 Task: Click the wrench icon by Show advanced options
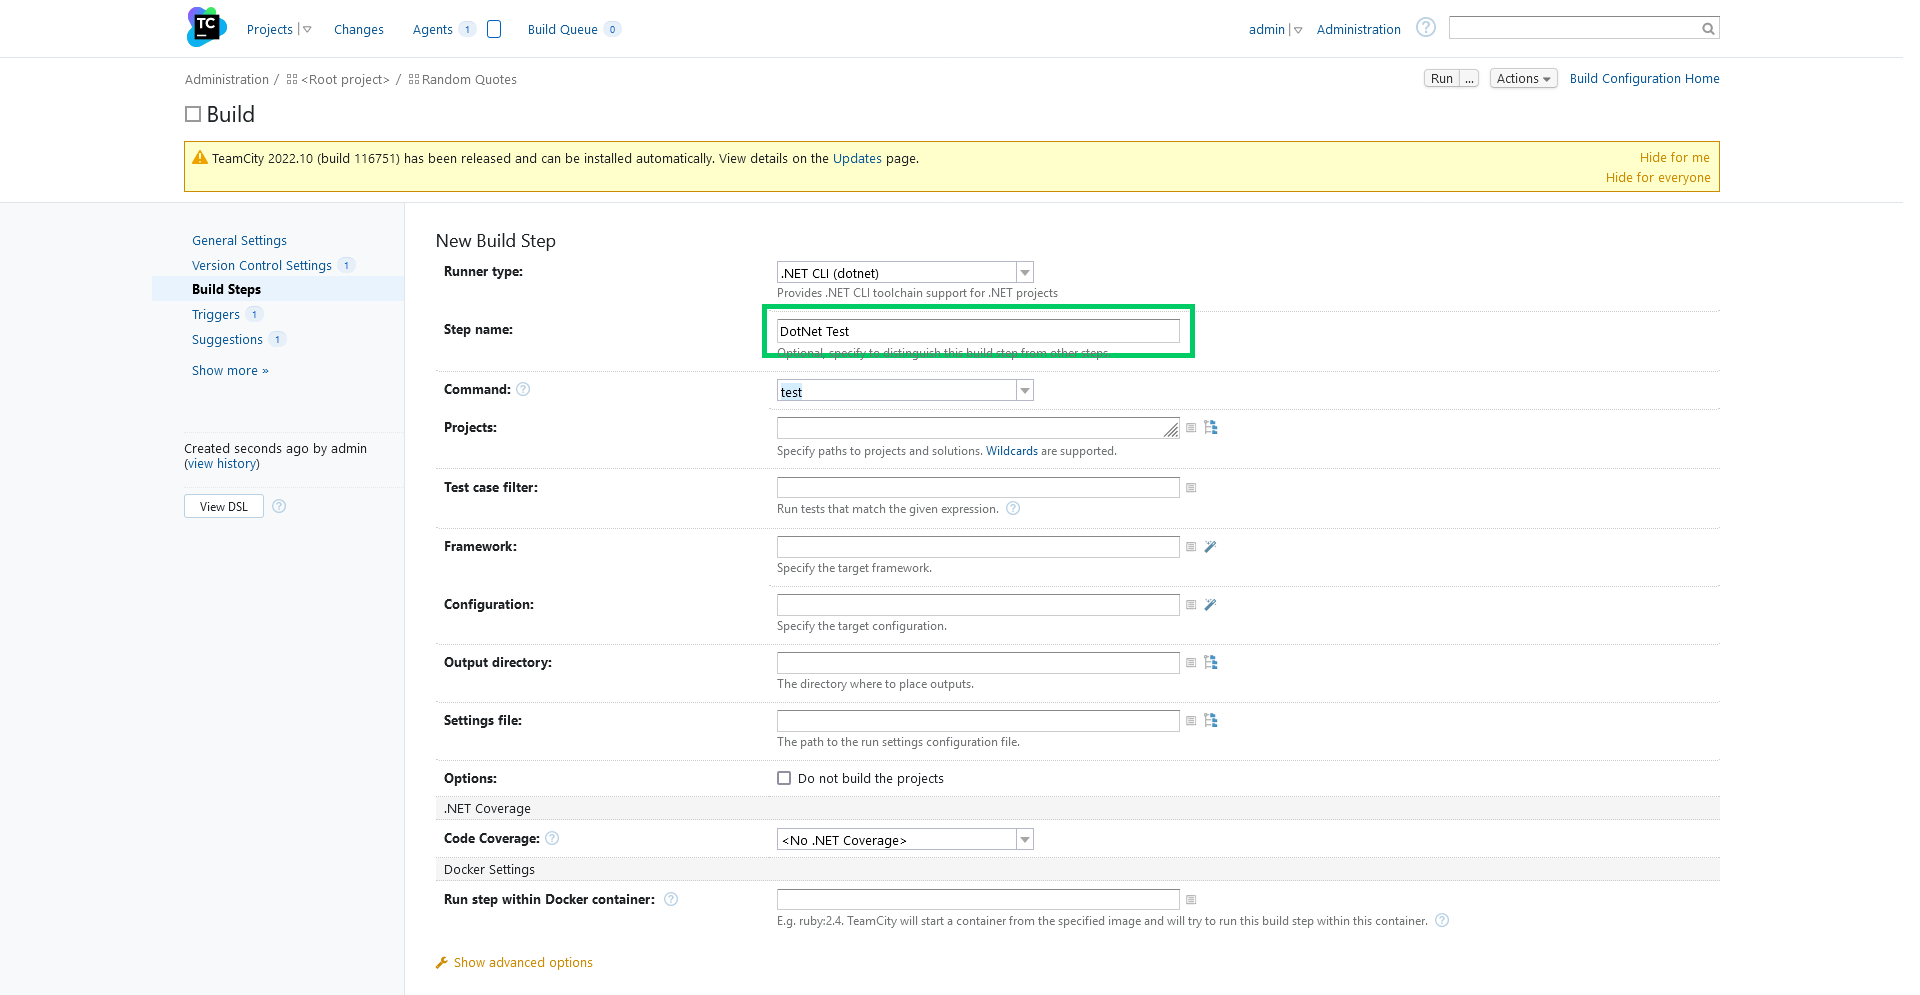[x=442, y=963]
